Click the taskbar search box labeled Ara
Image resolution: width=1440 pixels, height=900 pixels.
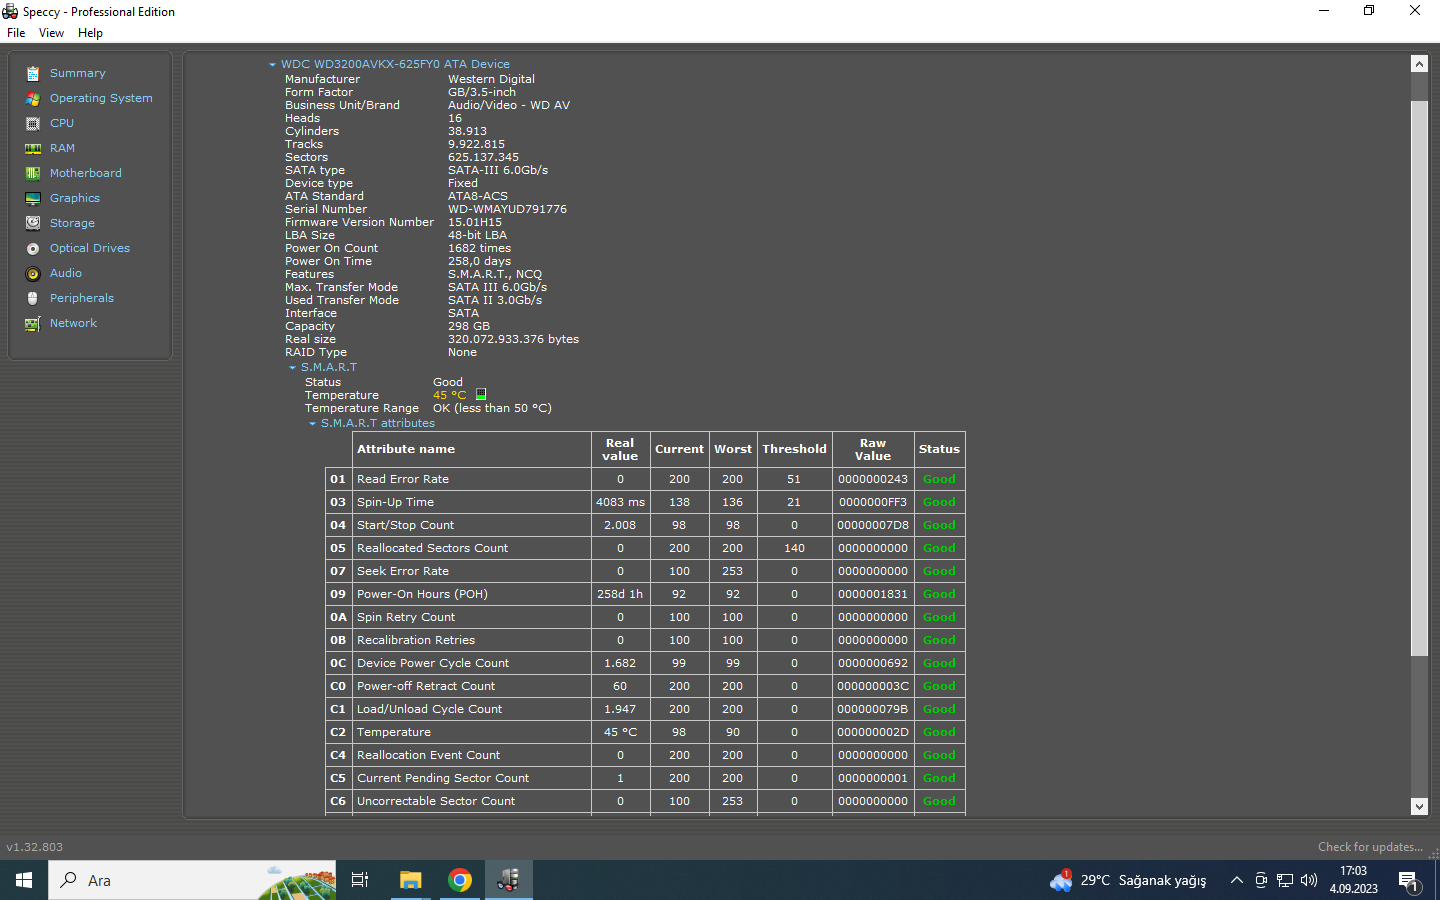[193, 880]
